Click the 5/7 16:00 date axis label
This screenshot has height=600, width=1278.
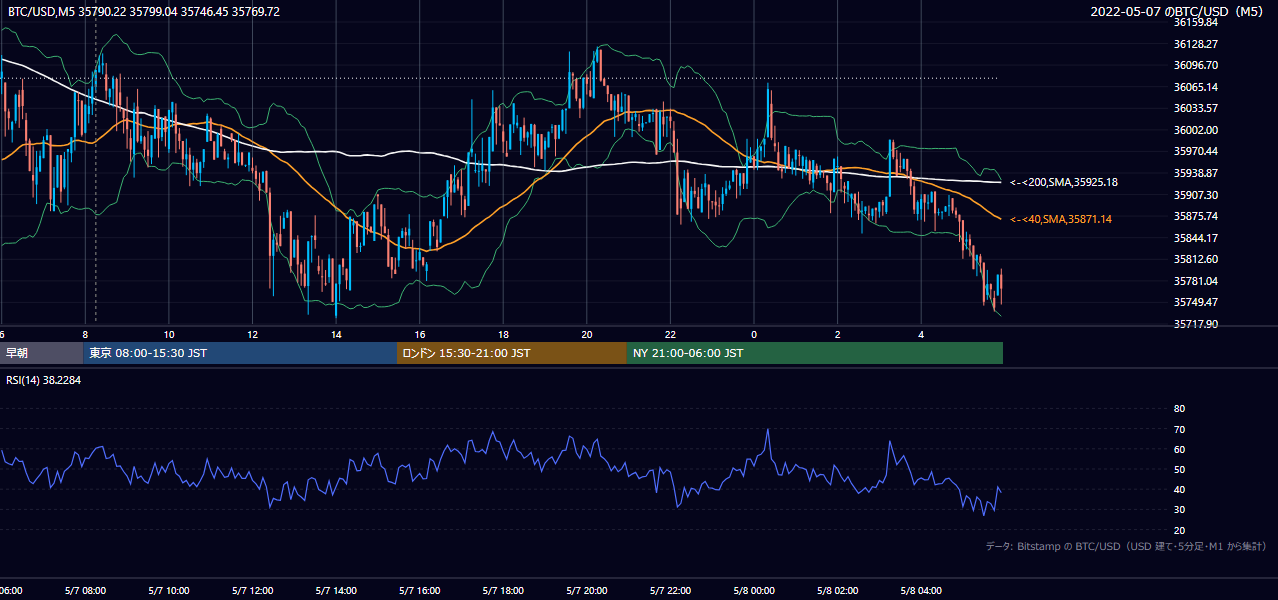[419, 591]
